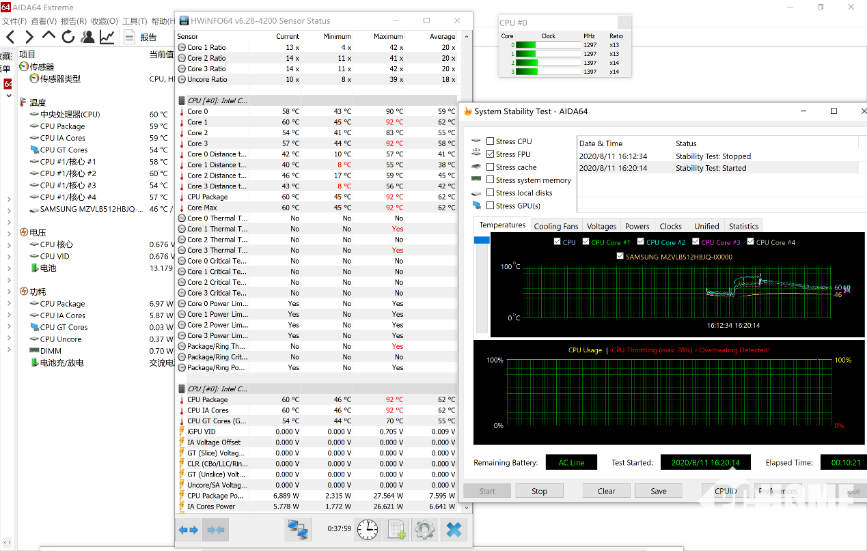
Task: Click the Sensor column header in HWiNFO
Action: (x=187, y=36)
